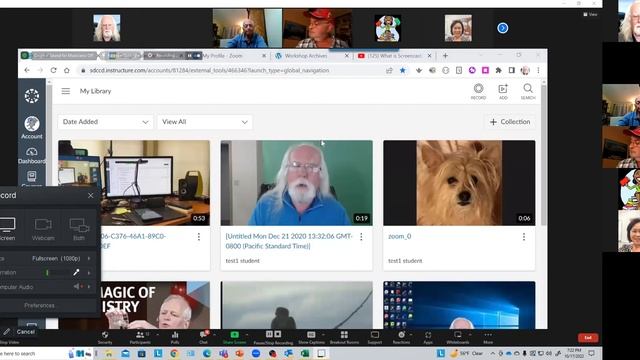Click the address bar URL
The height and width of the screenshot is (360, 640).
[x=209, y=70]
